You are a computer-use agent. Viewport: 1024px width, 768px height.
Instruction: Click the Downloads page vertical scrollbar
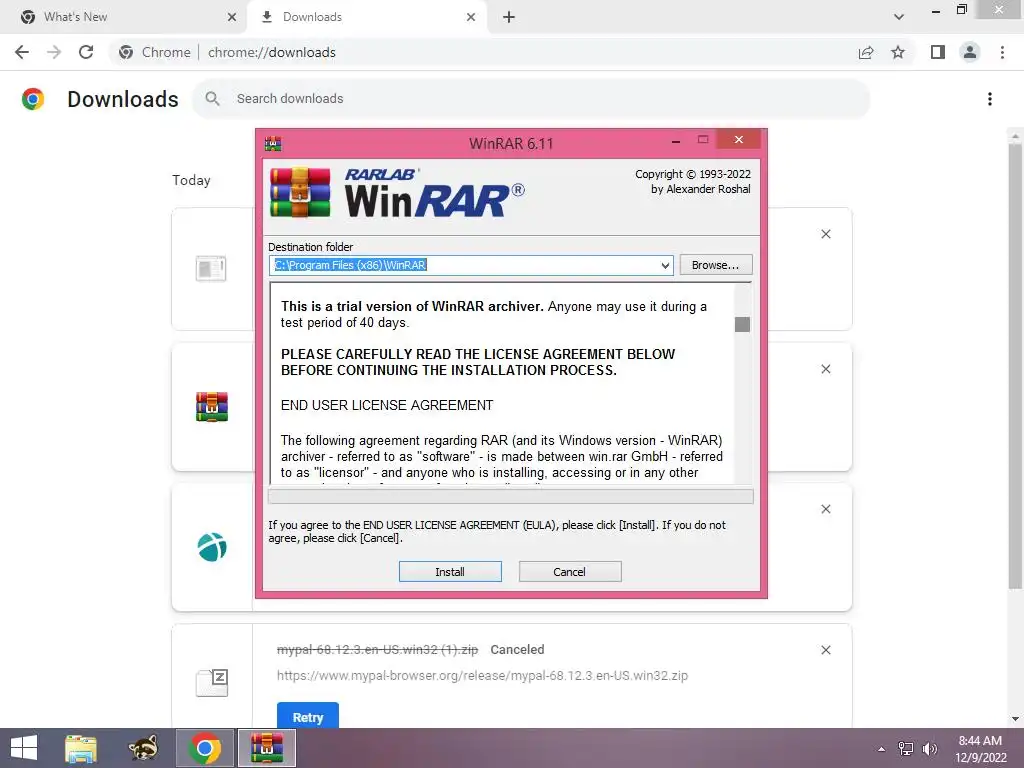[x=1015, y=366]
